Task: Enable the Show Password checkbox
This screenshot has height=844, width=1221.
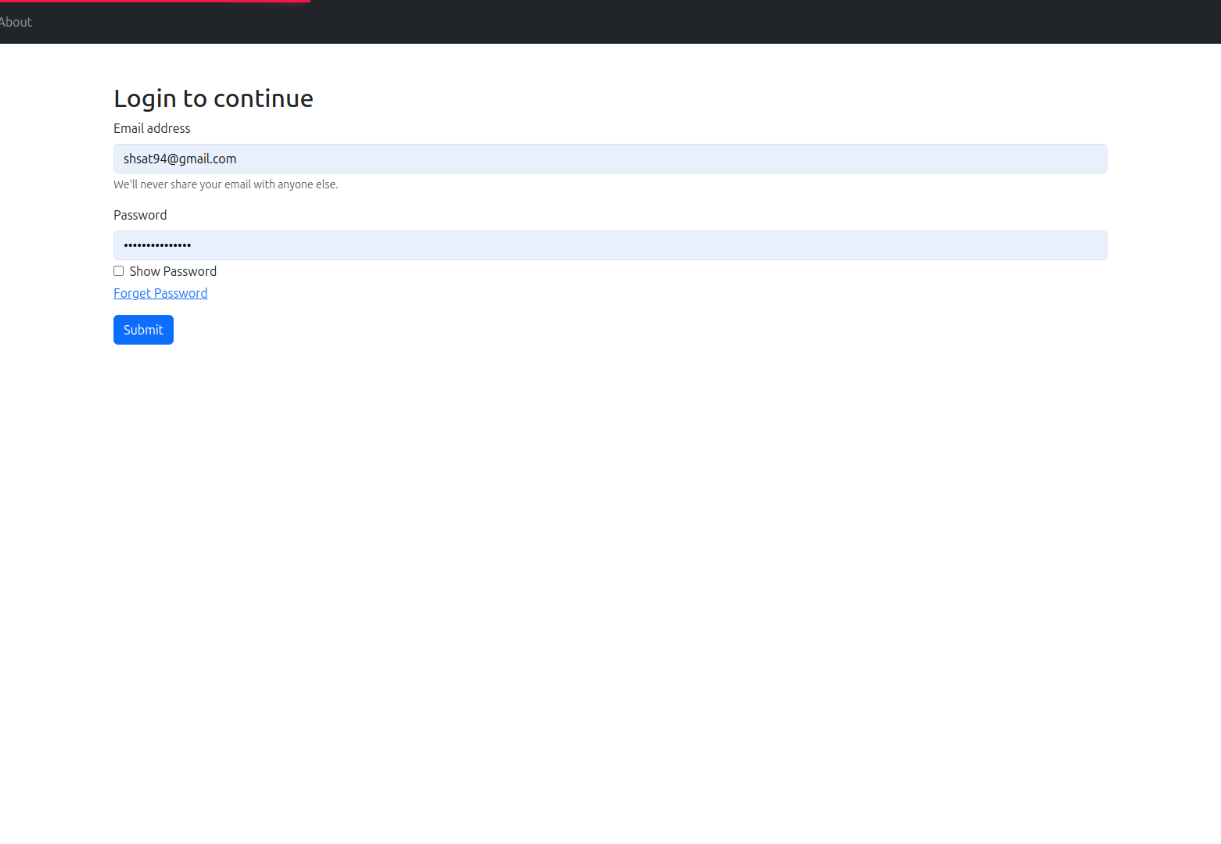Action: 119,271
